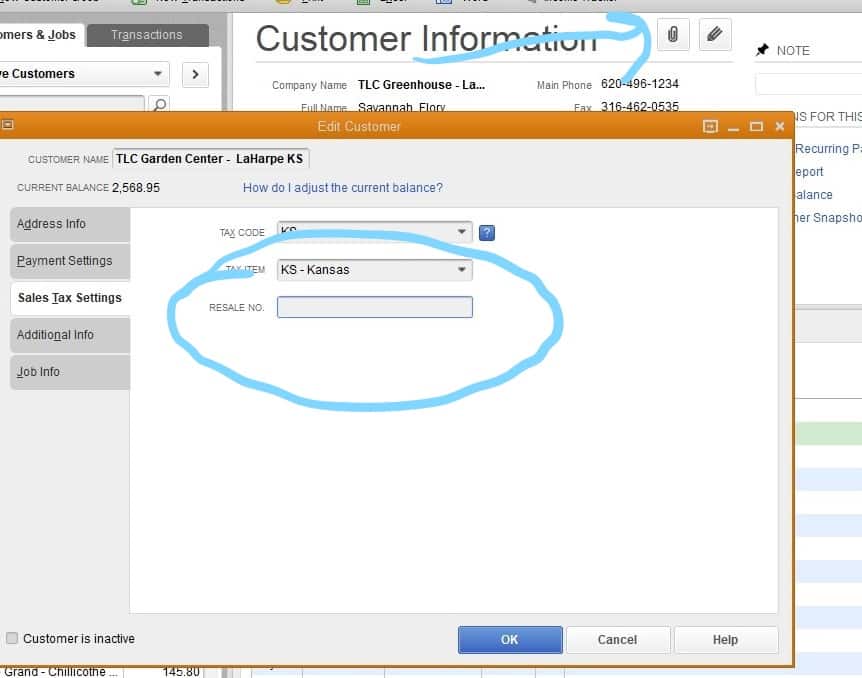This screenshot has height=678, width=862.
Task: Select the Customers & Jobs tab
Action: [42, 35]
